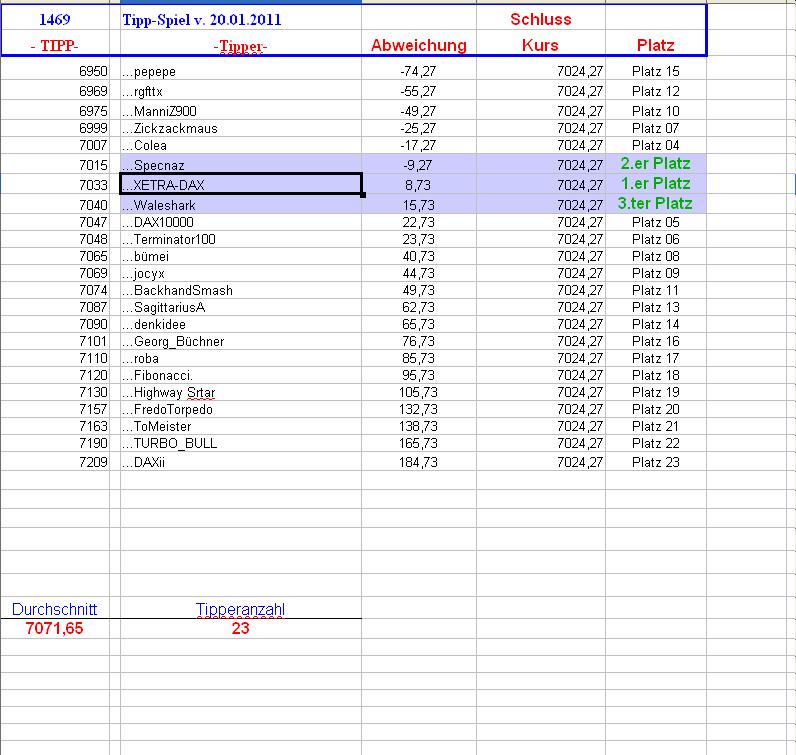
Task: Select the green '2.er Platz' cell
Action: [655, 163]
